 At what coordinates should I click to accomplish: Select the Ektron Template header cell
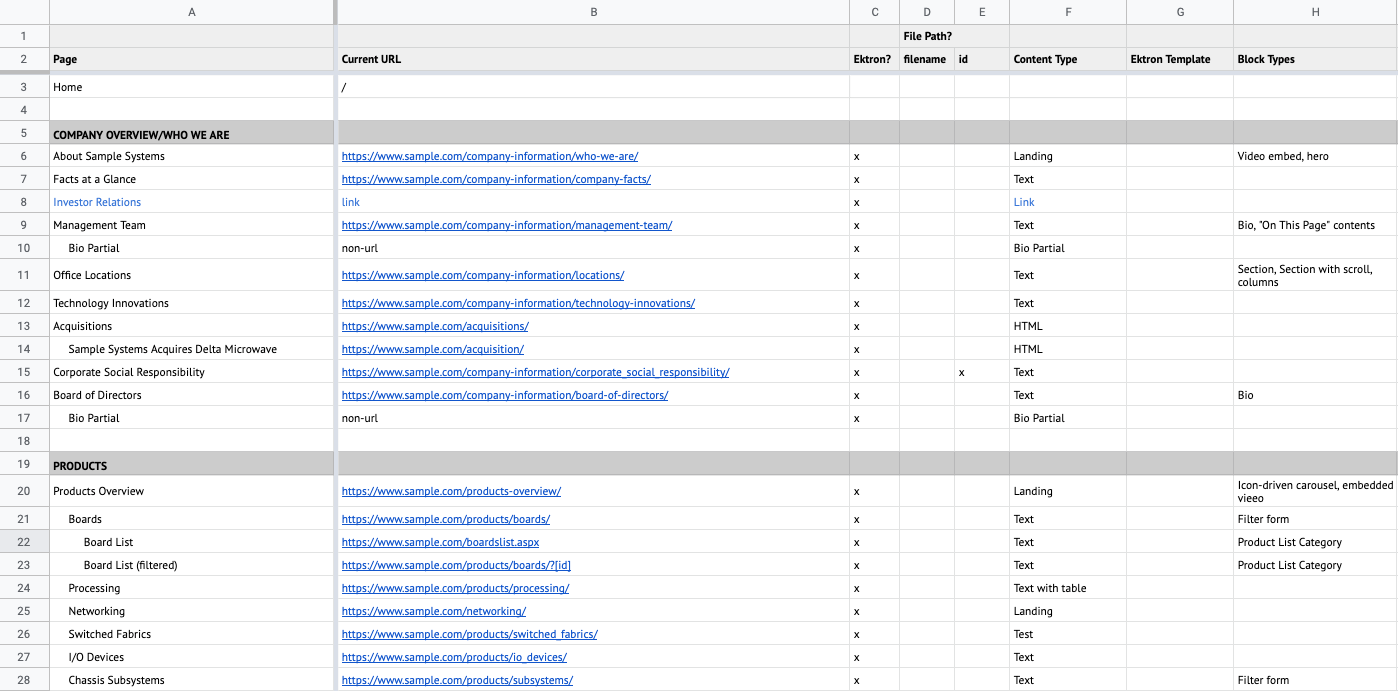[x=1170, y=59]
